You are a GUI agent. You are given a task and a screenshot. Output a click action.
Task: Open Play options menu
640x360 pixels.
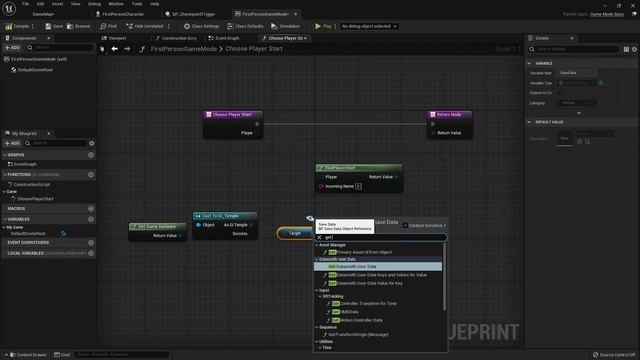(335, 26)
